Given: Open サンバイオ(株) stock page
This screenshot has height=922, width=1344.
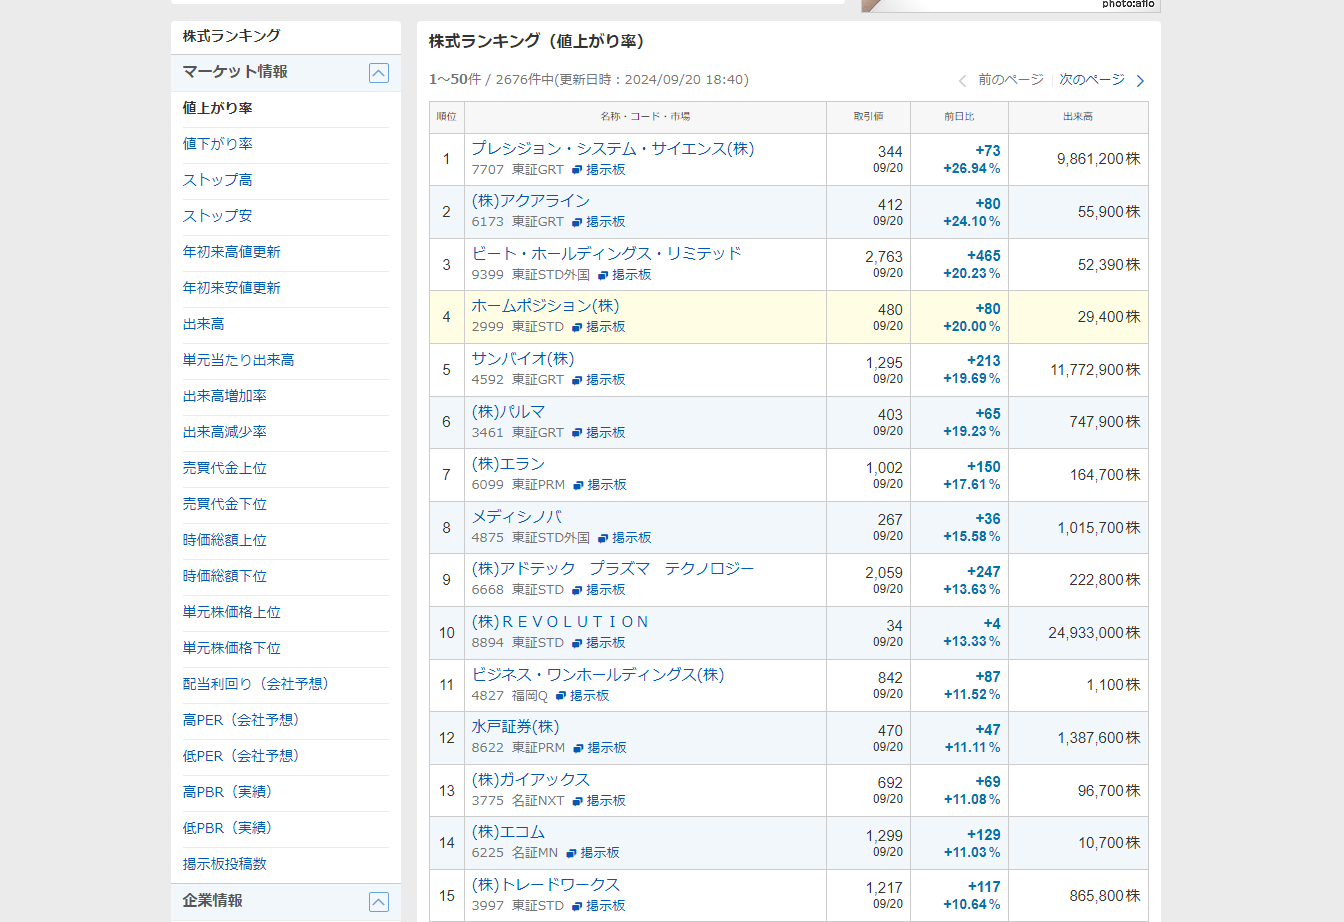Looking at the screenshot, I should (x=523, y=359).
